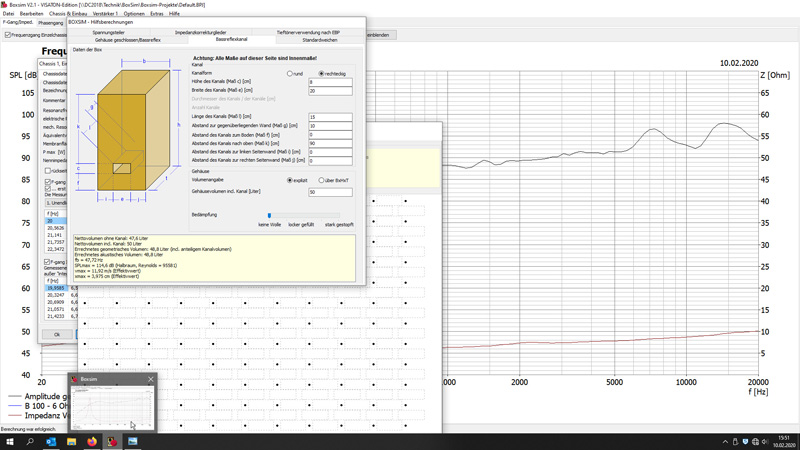Image resolution: width=800 pixels, height=450 pixels.
Task: Click the Boxsim window preview thumbnail
Action: [x=112, y=408]
